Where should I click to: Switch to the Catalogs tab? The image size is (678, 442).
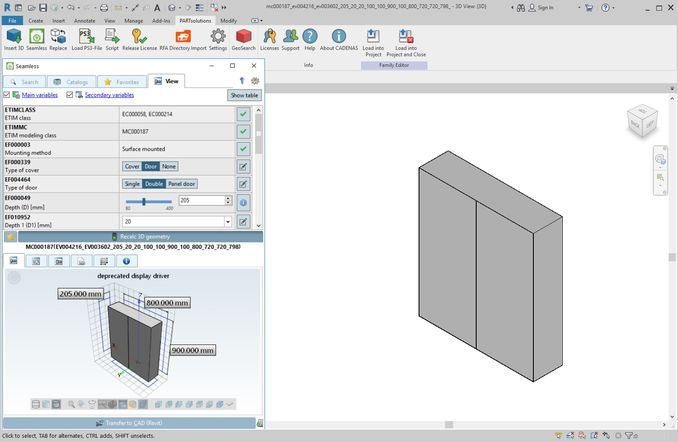click(71, 81)
